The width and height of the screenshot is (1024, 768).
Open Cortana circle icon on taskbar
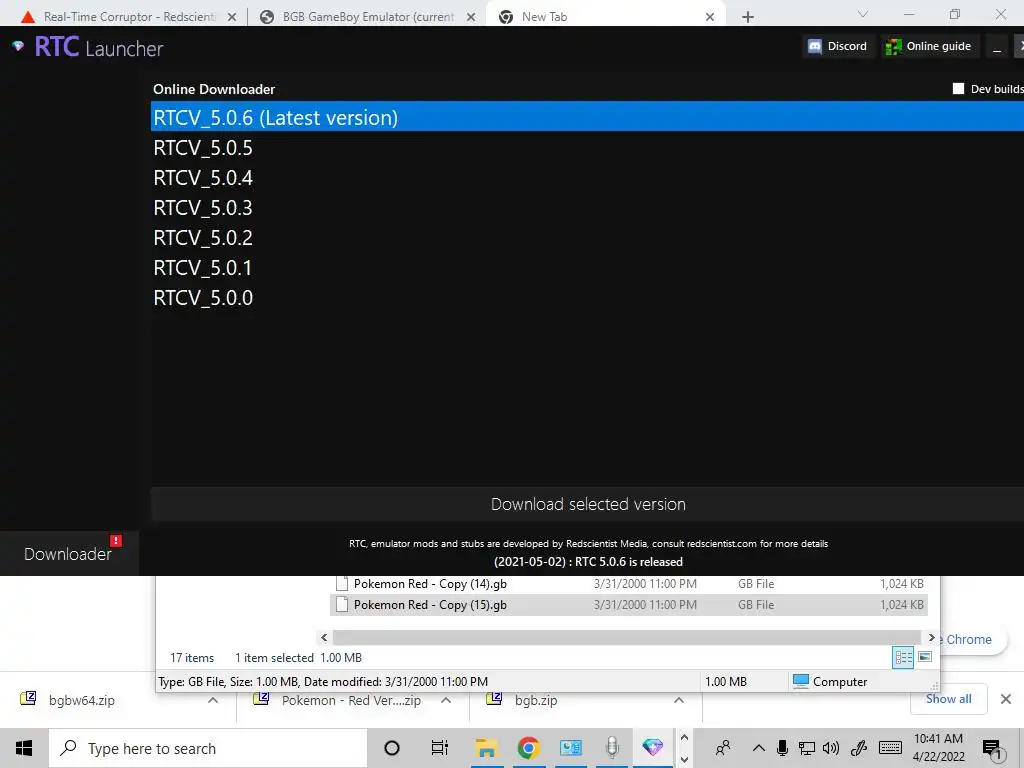392,748
